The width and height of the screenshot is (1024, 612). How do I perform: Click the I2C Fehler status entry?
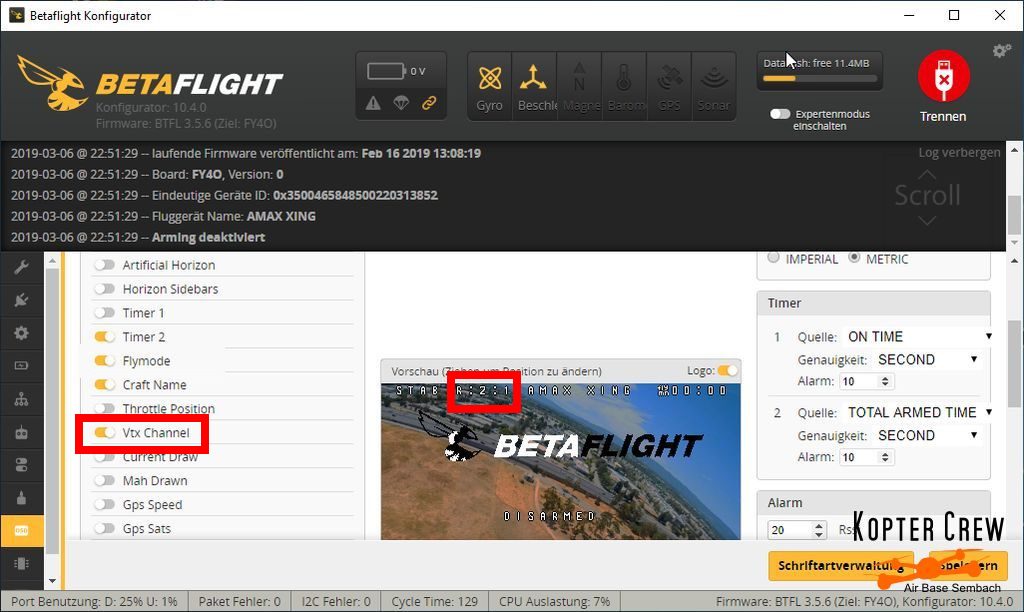[336, 602]
